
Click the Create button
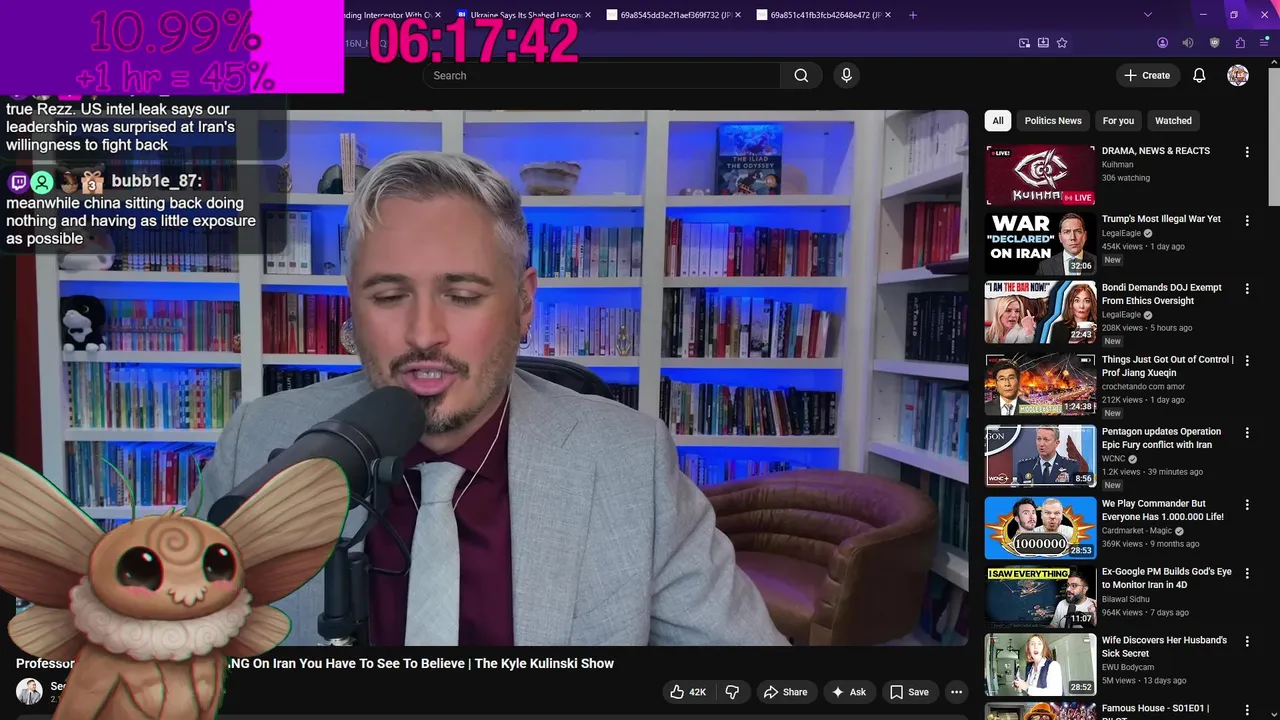pyautogui.click(x=1147, y=75)
